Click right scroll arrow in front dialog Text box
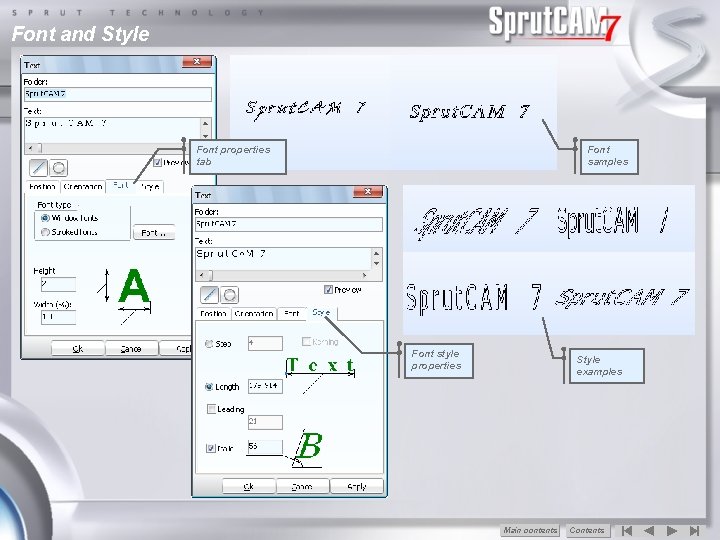 tap(365, 275)
